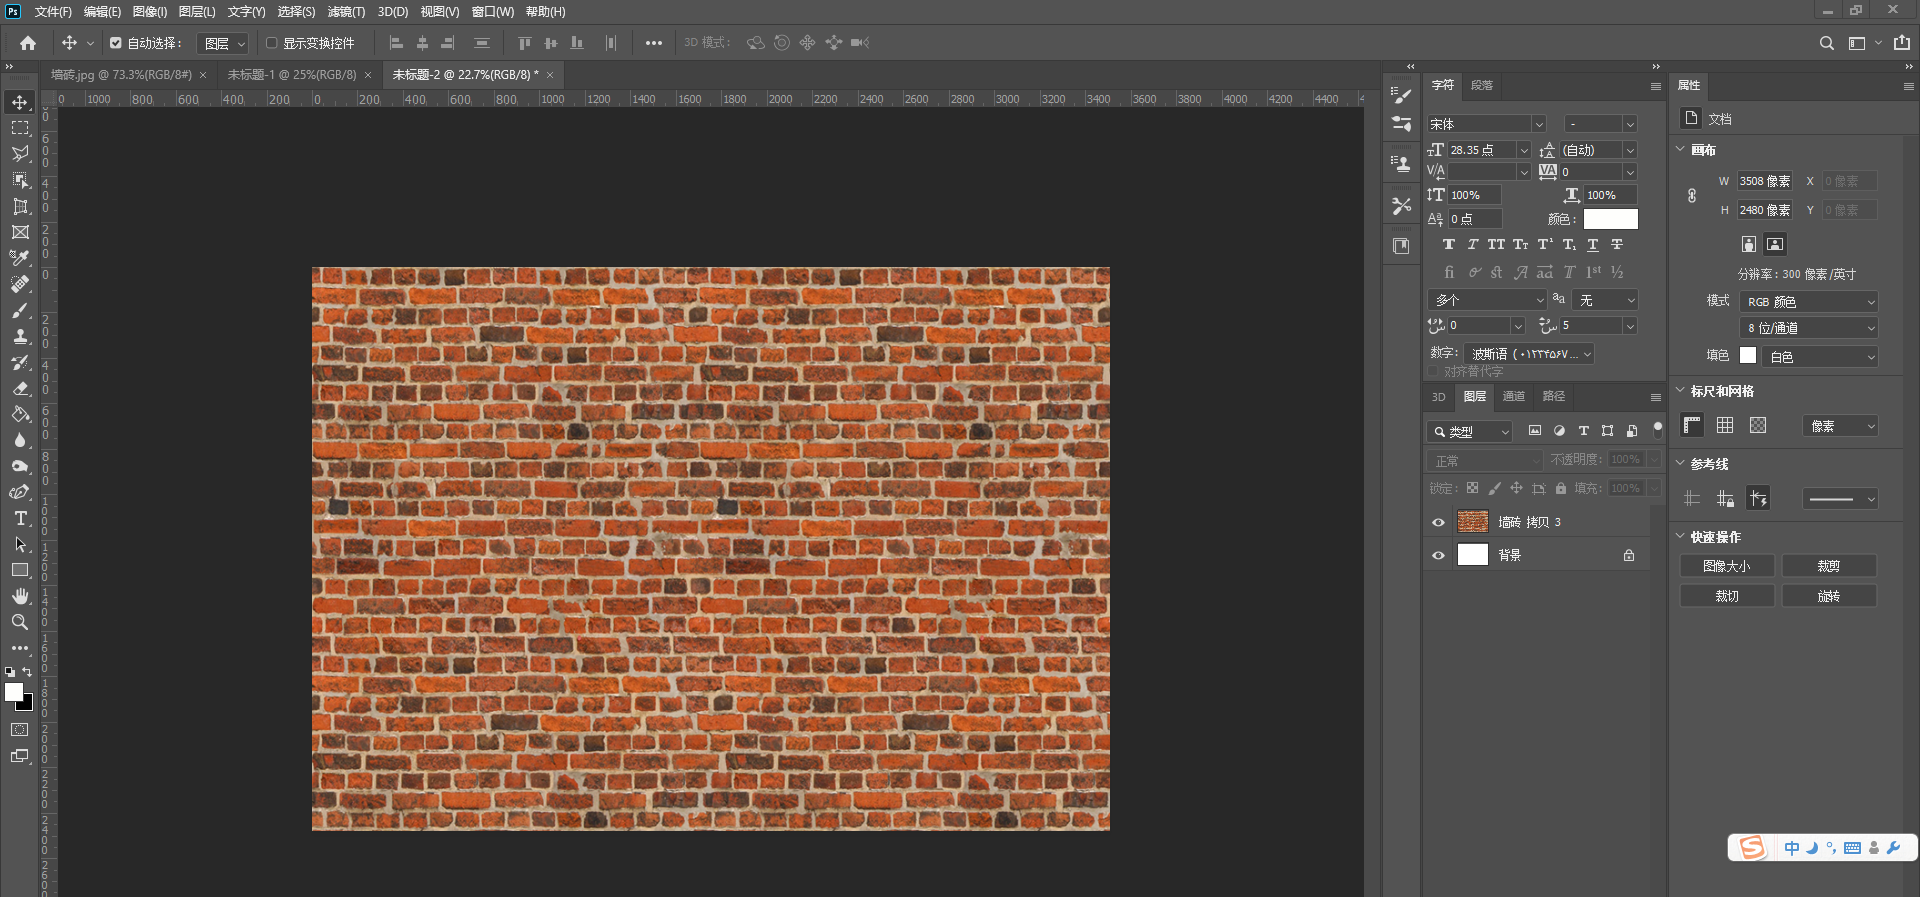
Task: Hide the 墙砖 拷贝 3 layer
Action: click(1439, 522)
